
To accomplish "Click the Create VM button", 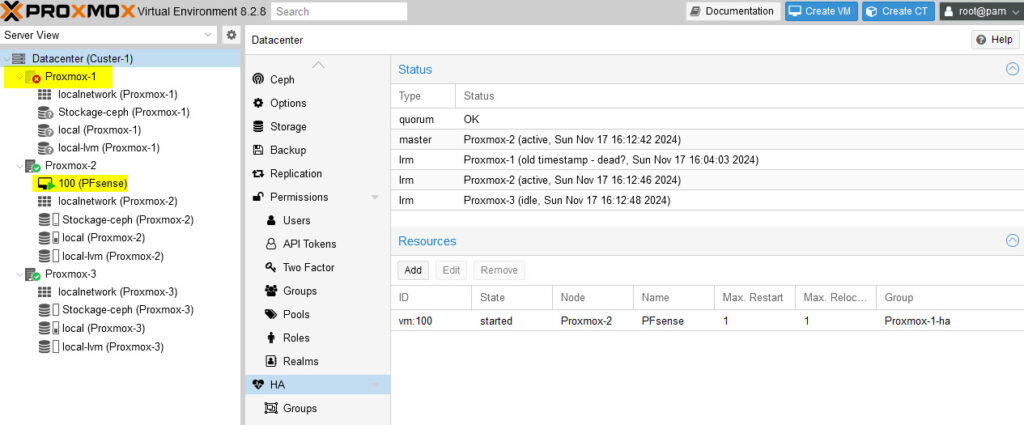I will tap(821, 11).
